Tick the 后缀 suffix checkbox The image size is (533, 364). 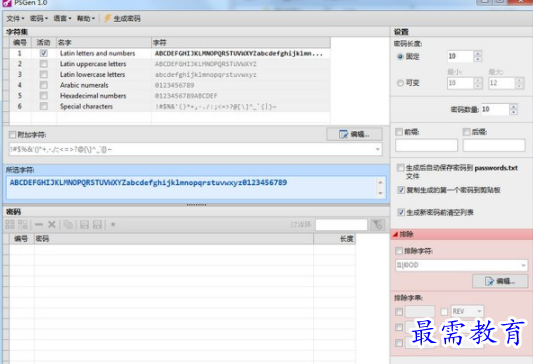coord(466,132)
